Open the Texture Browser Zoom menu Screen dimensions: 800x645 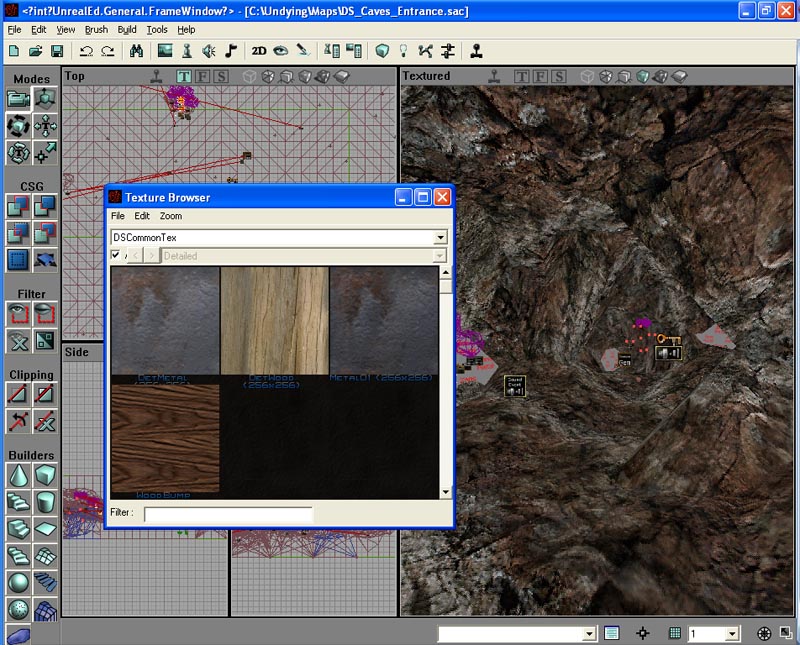(x=171, y=216)
